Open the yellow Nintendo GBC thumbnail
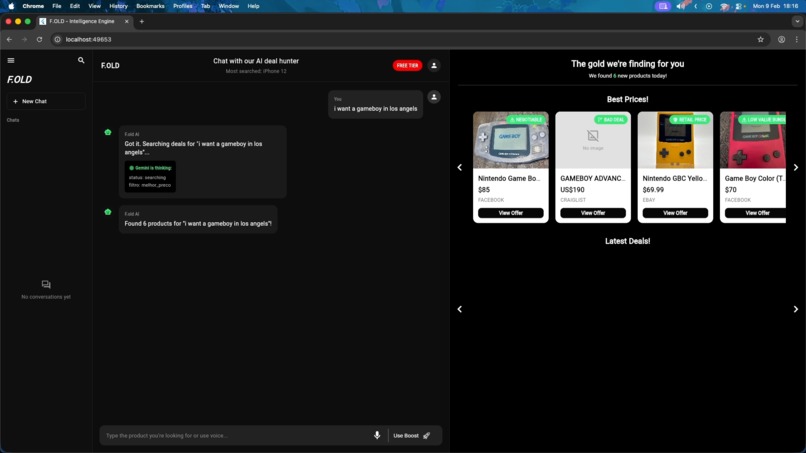 tap(675, 140)
